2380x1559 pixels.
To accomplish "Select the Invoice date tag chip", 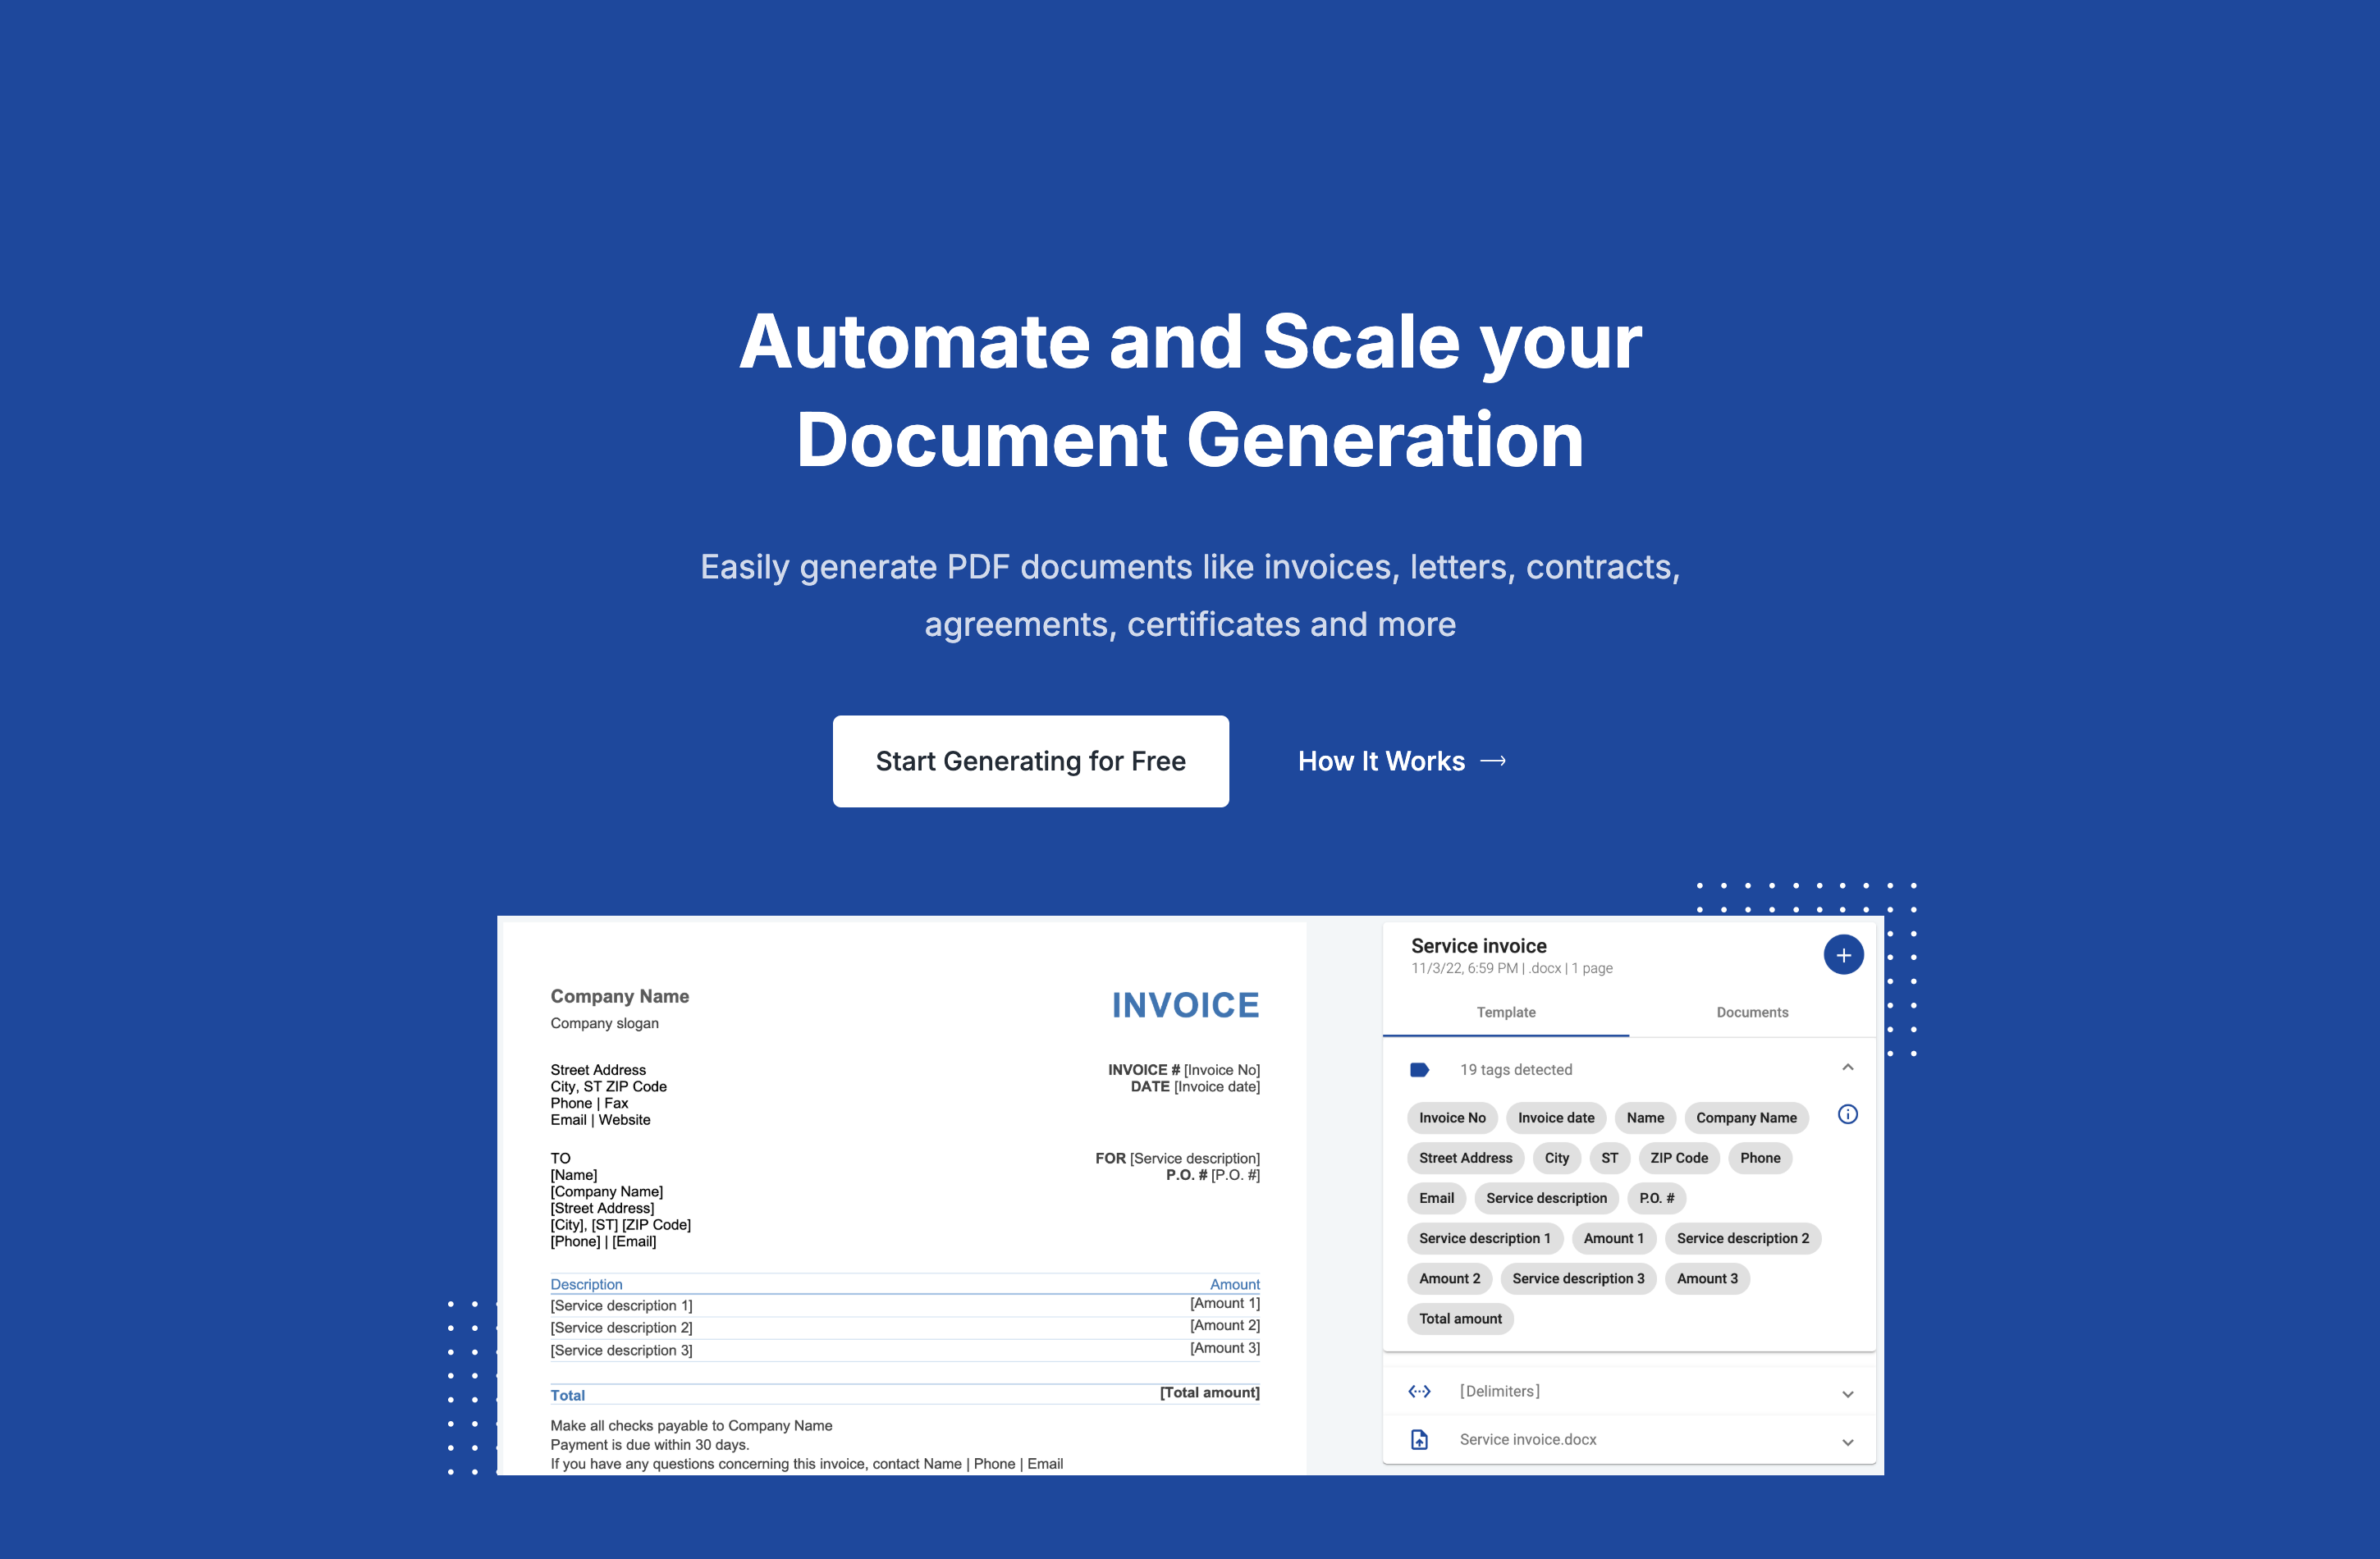I will [1556, 1118].
